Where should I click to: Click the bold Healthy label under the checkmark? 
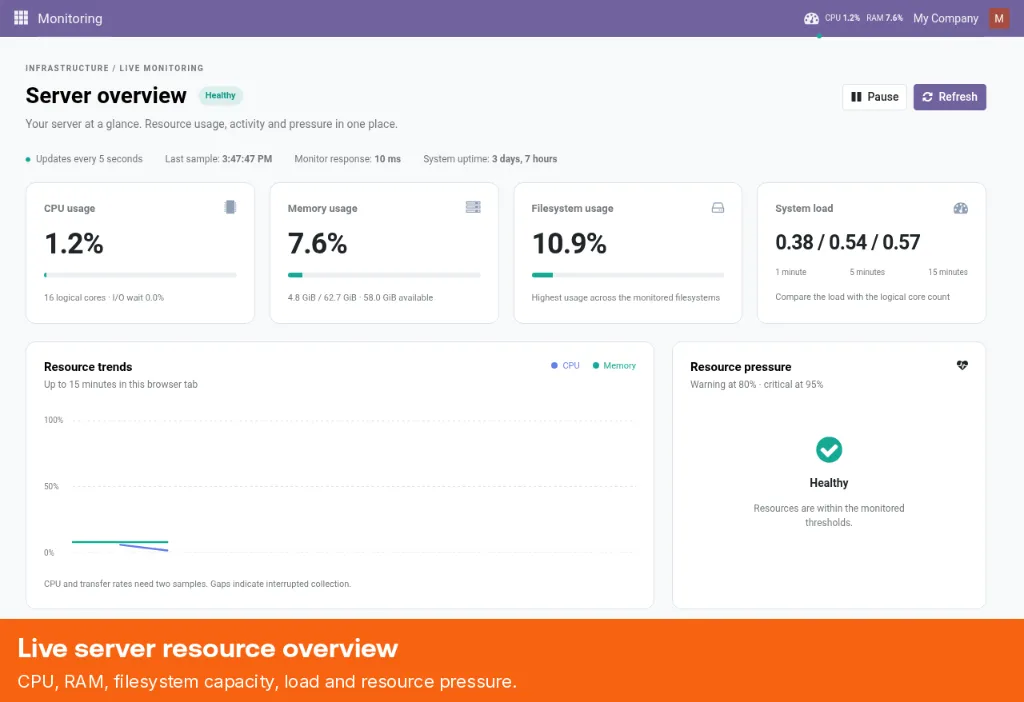pos(829,483)
